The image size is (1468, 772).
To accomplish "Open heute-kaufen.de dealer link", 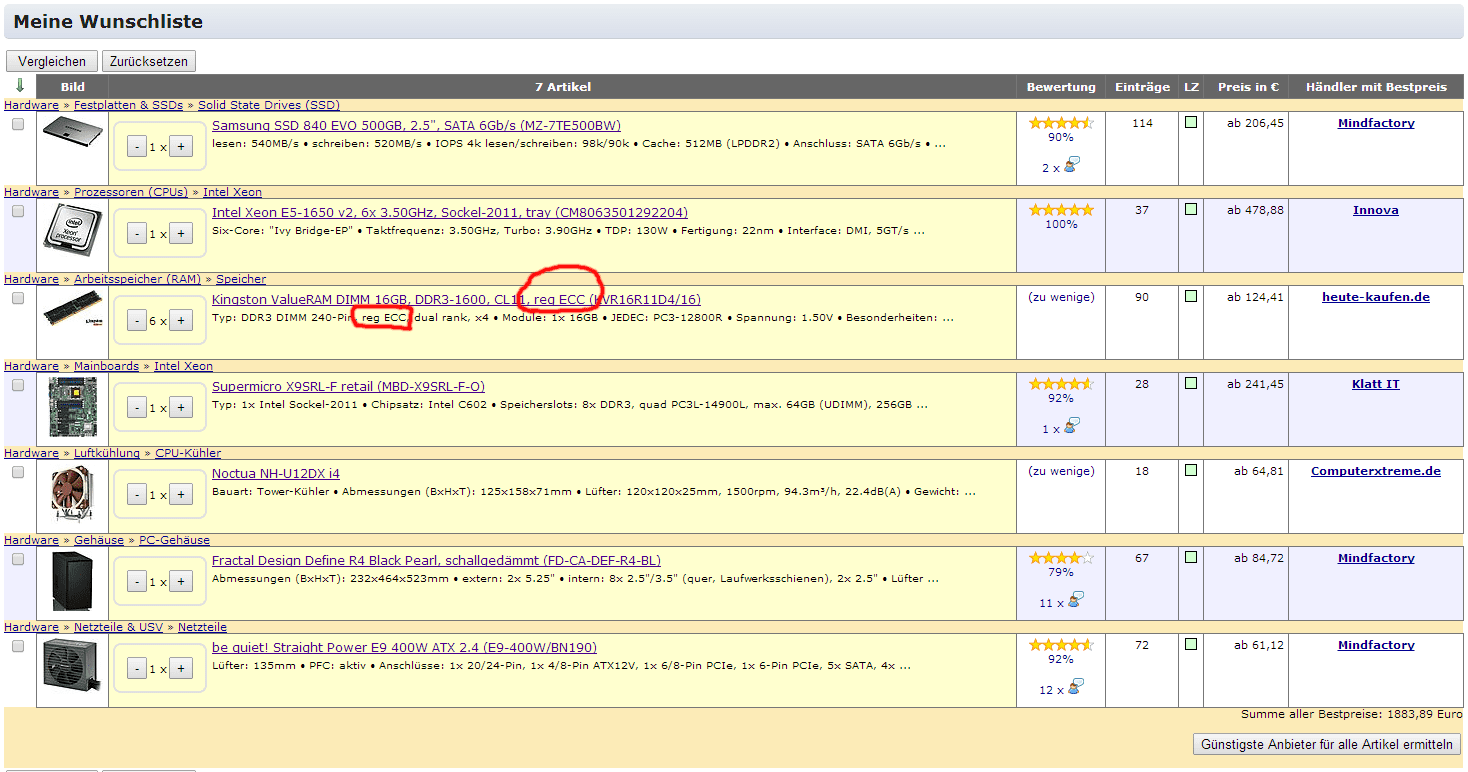I will 1376,297.
